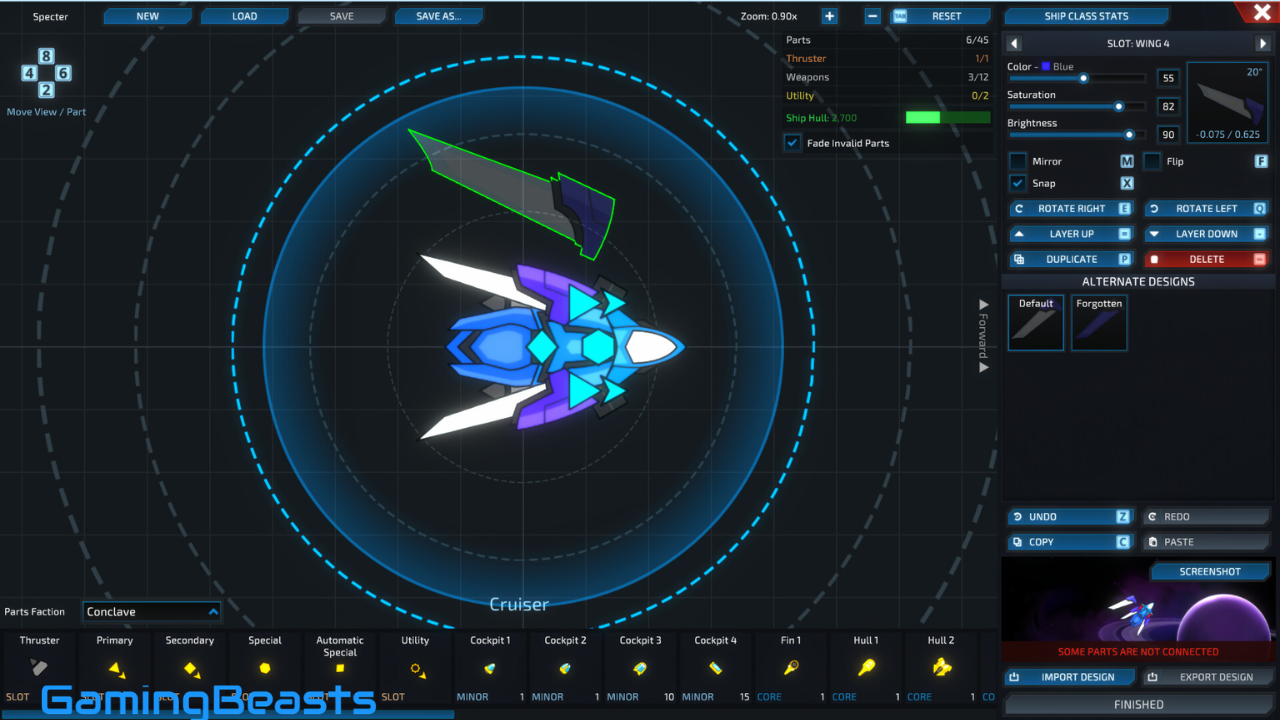Image resolution: width=1280 pixels, height=720 pixels.
Task: Duplicate the selected part
Action: (1071, 259)
